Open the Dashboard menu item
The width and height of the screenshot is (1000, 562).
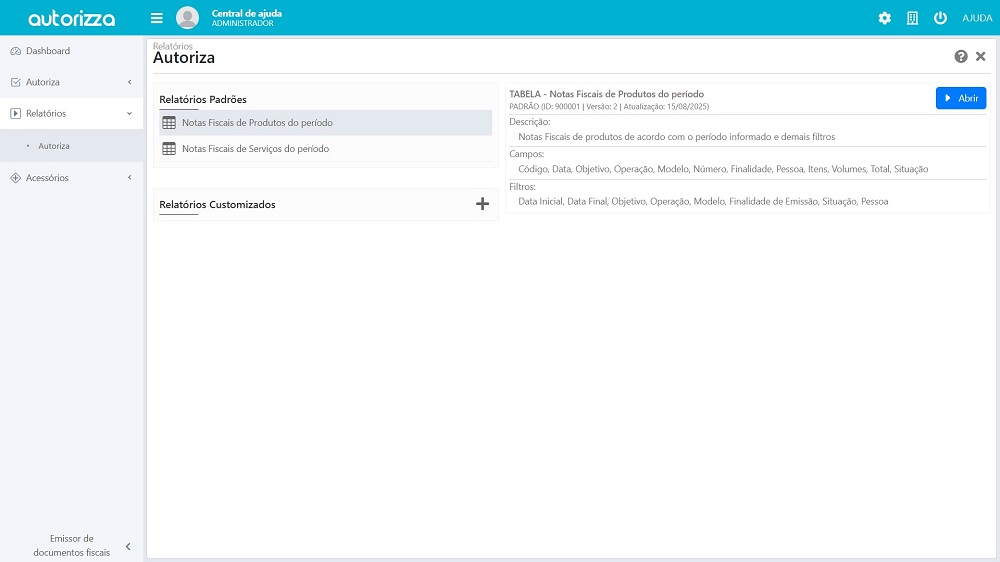point(48,51)
